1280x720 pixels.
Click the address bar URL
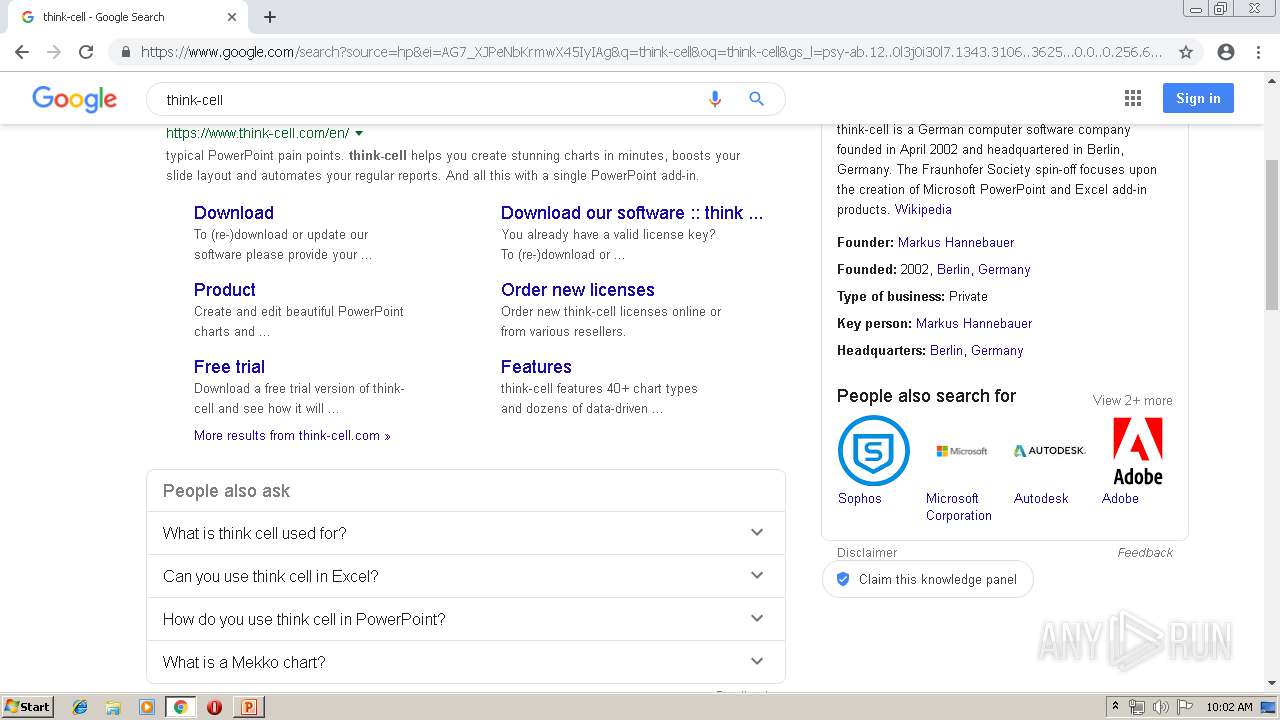[x=652, y=52]
